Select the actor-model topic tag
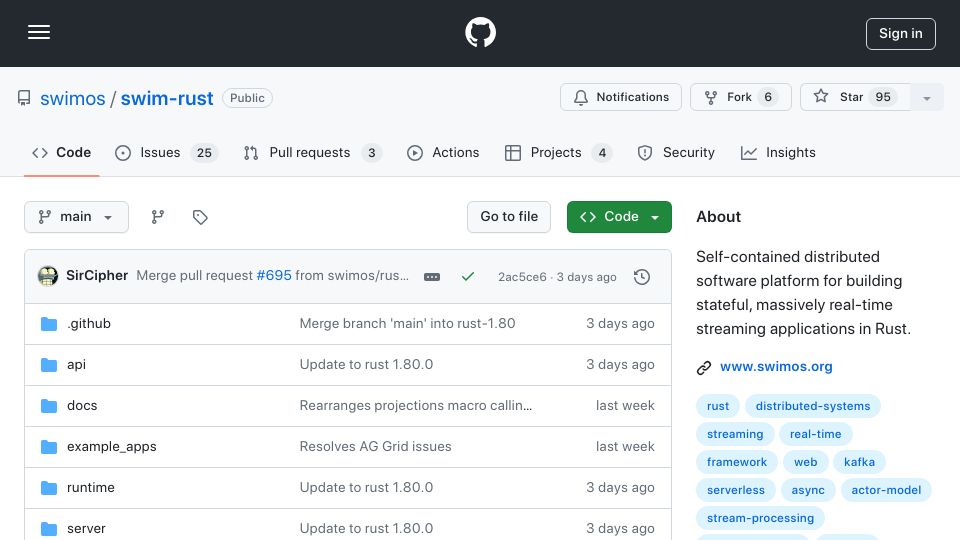This screenshot has width=960, height=540. 886,490
